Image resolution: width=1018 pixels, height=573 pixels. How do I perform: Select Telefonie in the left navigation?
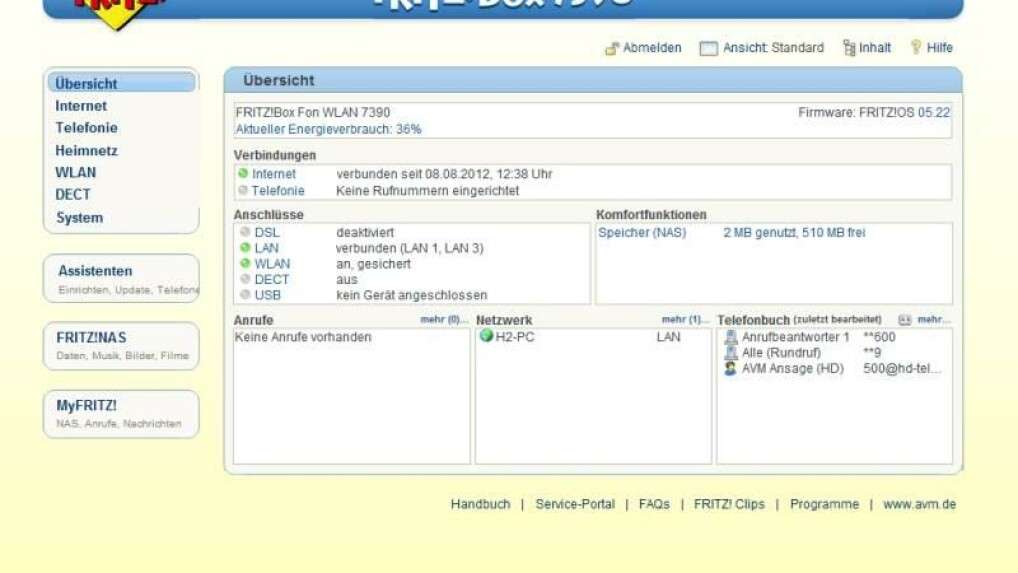86,128
